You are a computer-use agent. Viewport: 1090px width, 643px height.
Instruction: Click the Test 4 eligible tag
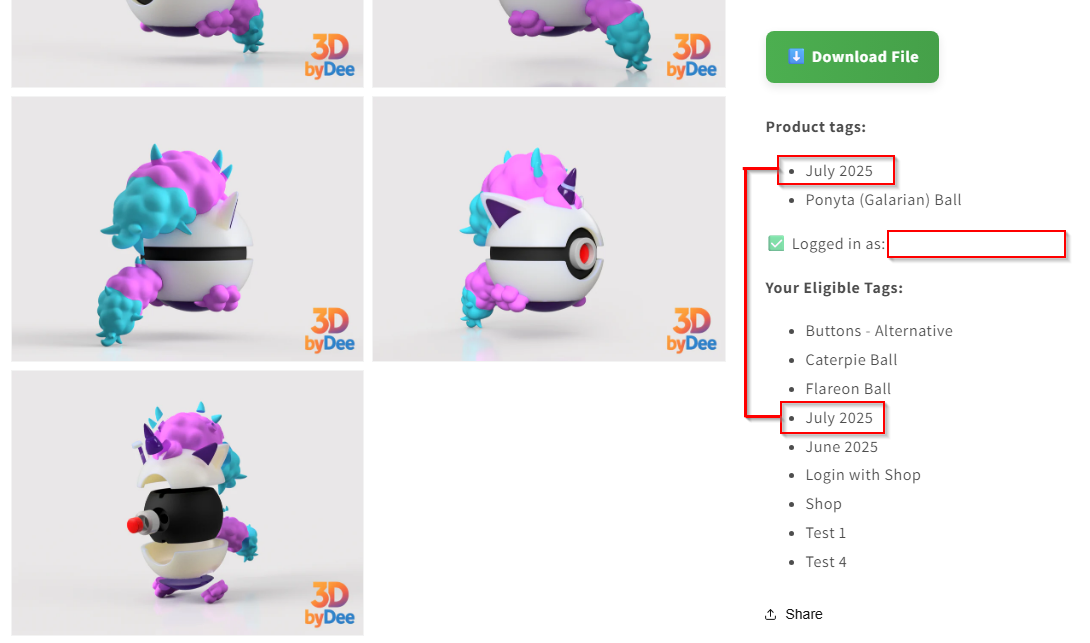(825, 562)
